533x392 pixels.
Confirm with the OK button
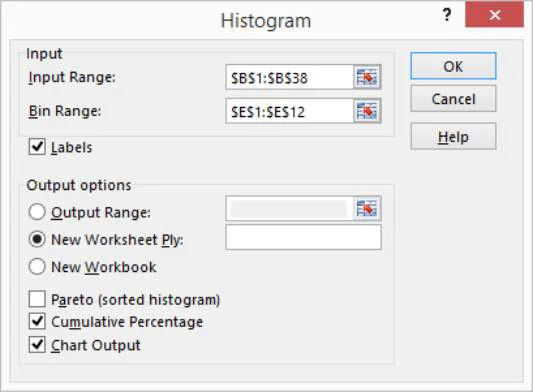(453, 66)
